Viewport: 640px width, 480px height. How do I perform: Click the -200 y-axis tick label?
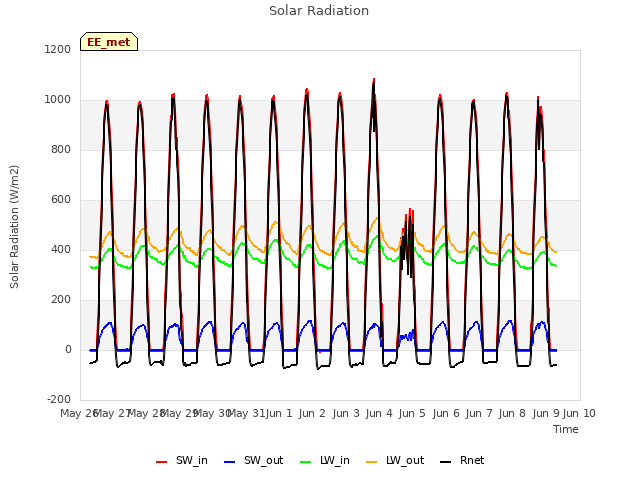(59, 399)
